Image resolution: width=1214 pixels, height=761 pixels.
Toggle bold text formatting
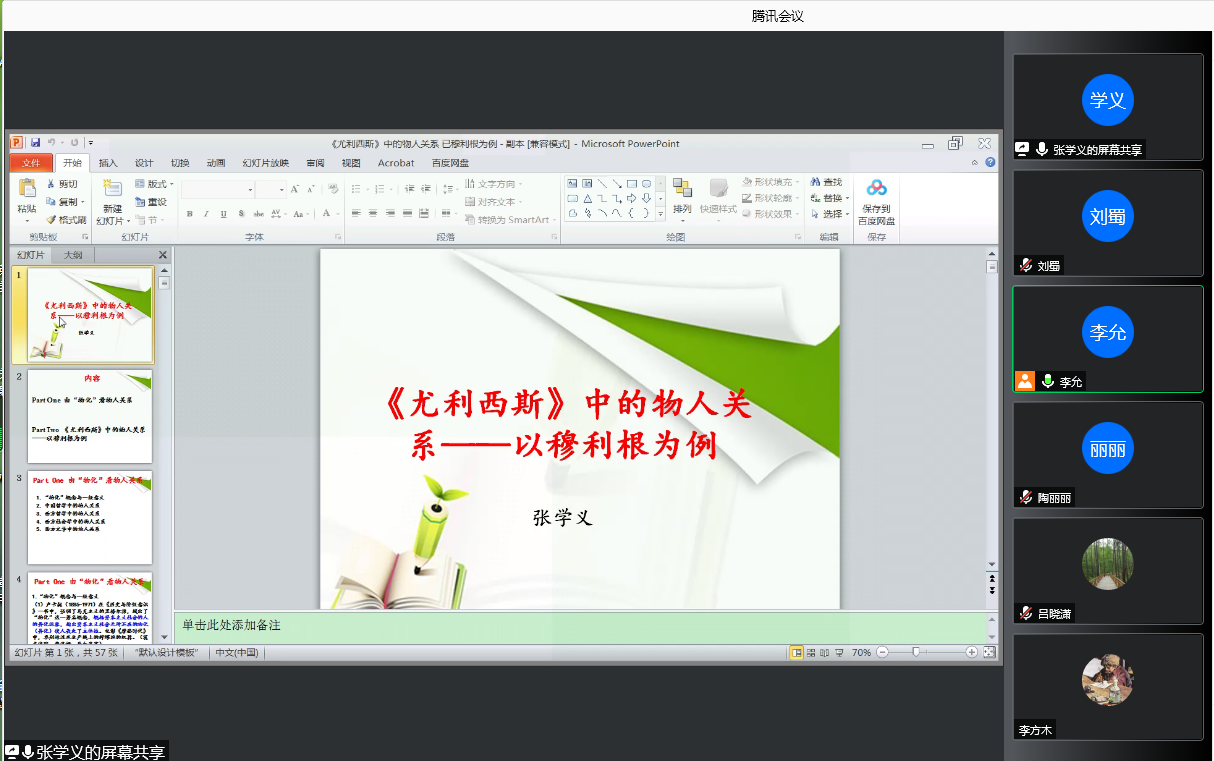coord(189,214)
